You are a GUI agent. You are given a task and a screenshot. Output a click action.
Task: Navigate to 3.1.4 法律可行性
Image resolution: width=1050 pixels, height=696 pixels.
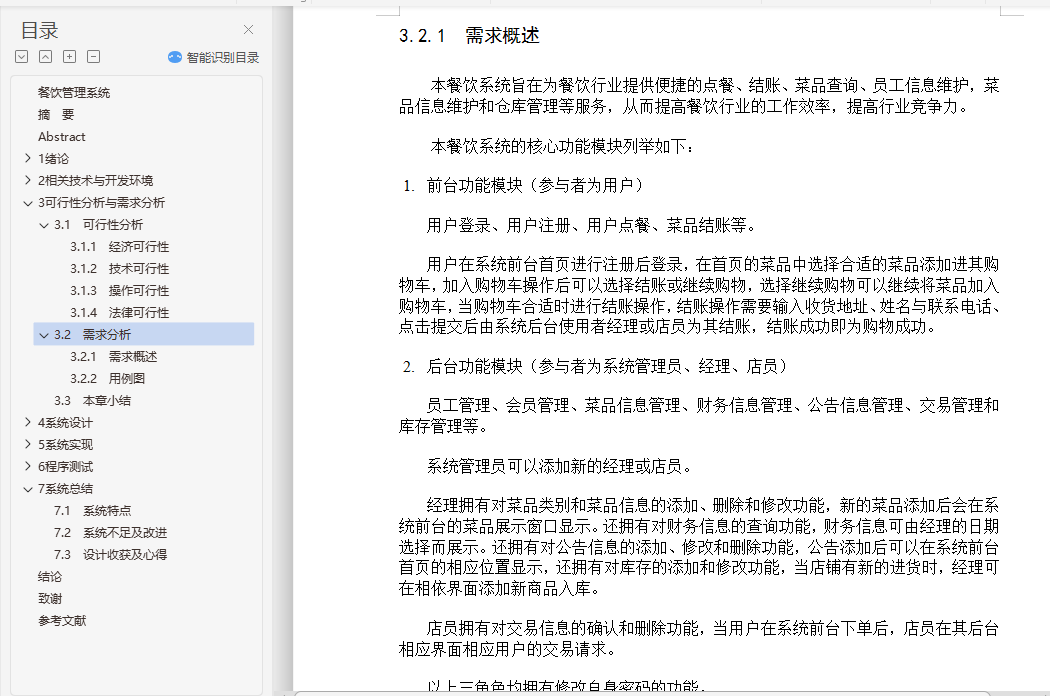point(120,312)
